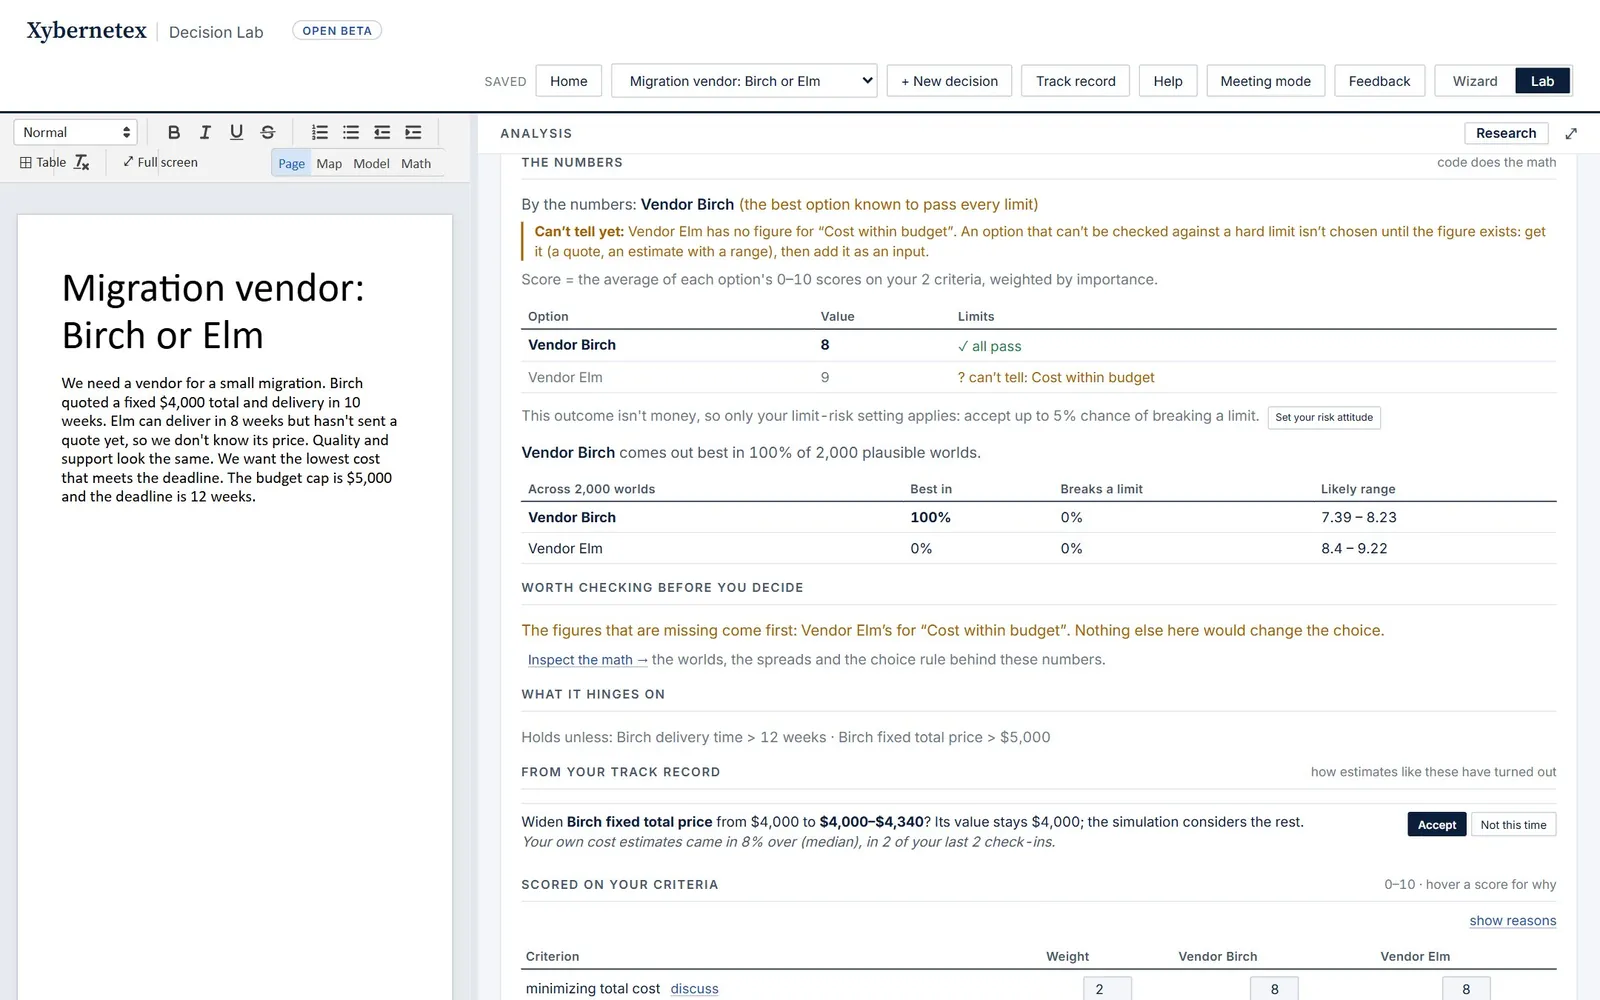
Task: Click the Research button
Action: (1506, 133)
